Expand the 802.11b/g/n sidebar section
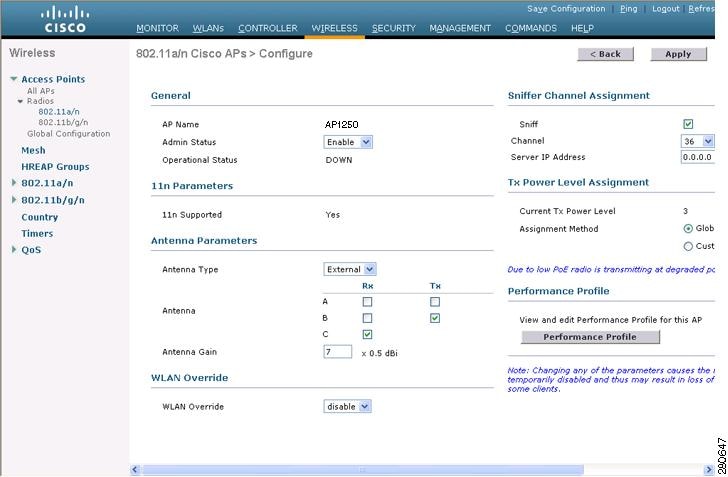Image resolution: width=728 pixels, height=477 pixels. click(14, 200)
